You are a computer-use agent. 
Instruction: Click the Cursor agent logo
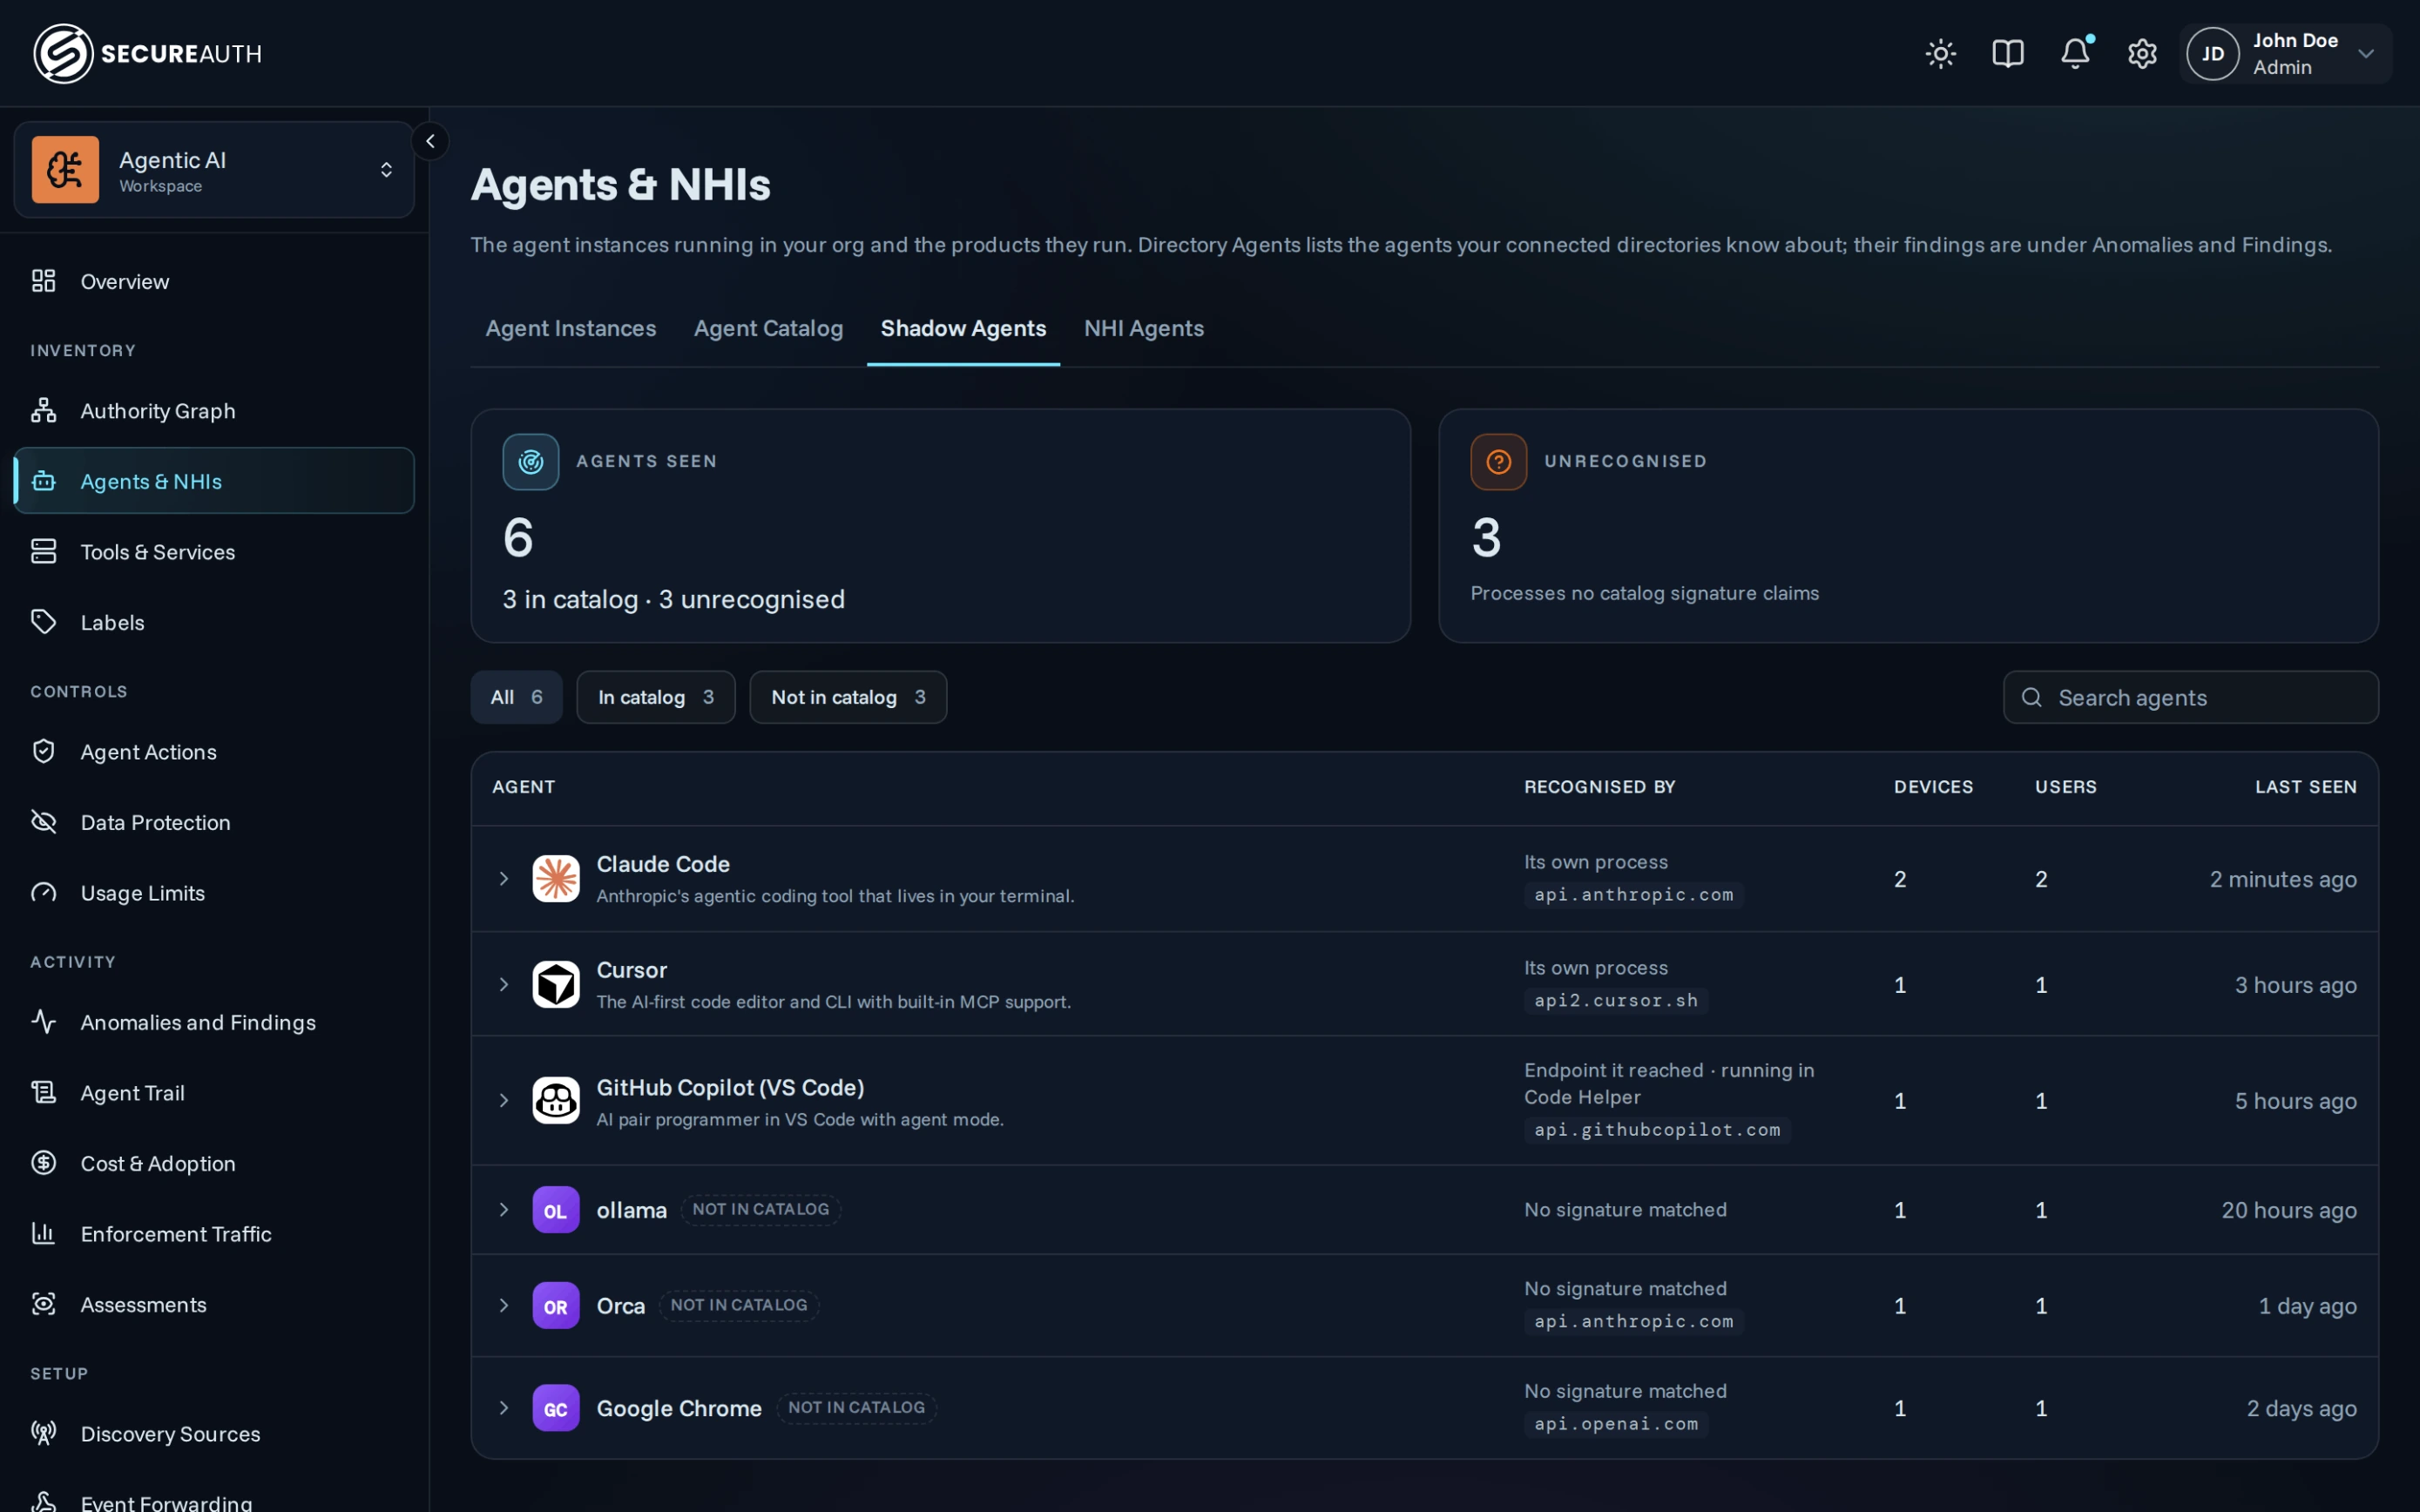click(x=556, y=984)
